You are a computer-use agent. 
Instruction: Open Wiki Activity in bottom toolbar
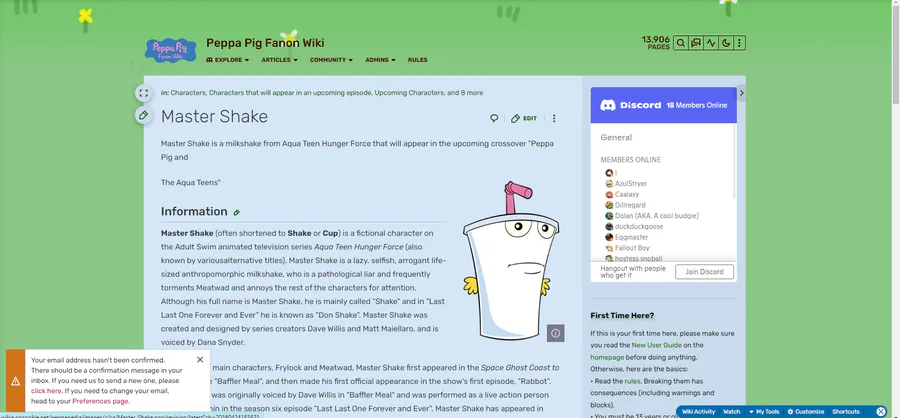click(x=698, y=412)
